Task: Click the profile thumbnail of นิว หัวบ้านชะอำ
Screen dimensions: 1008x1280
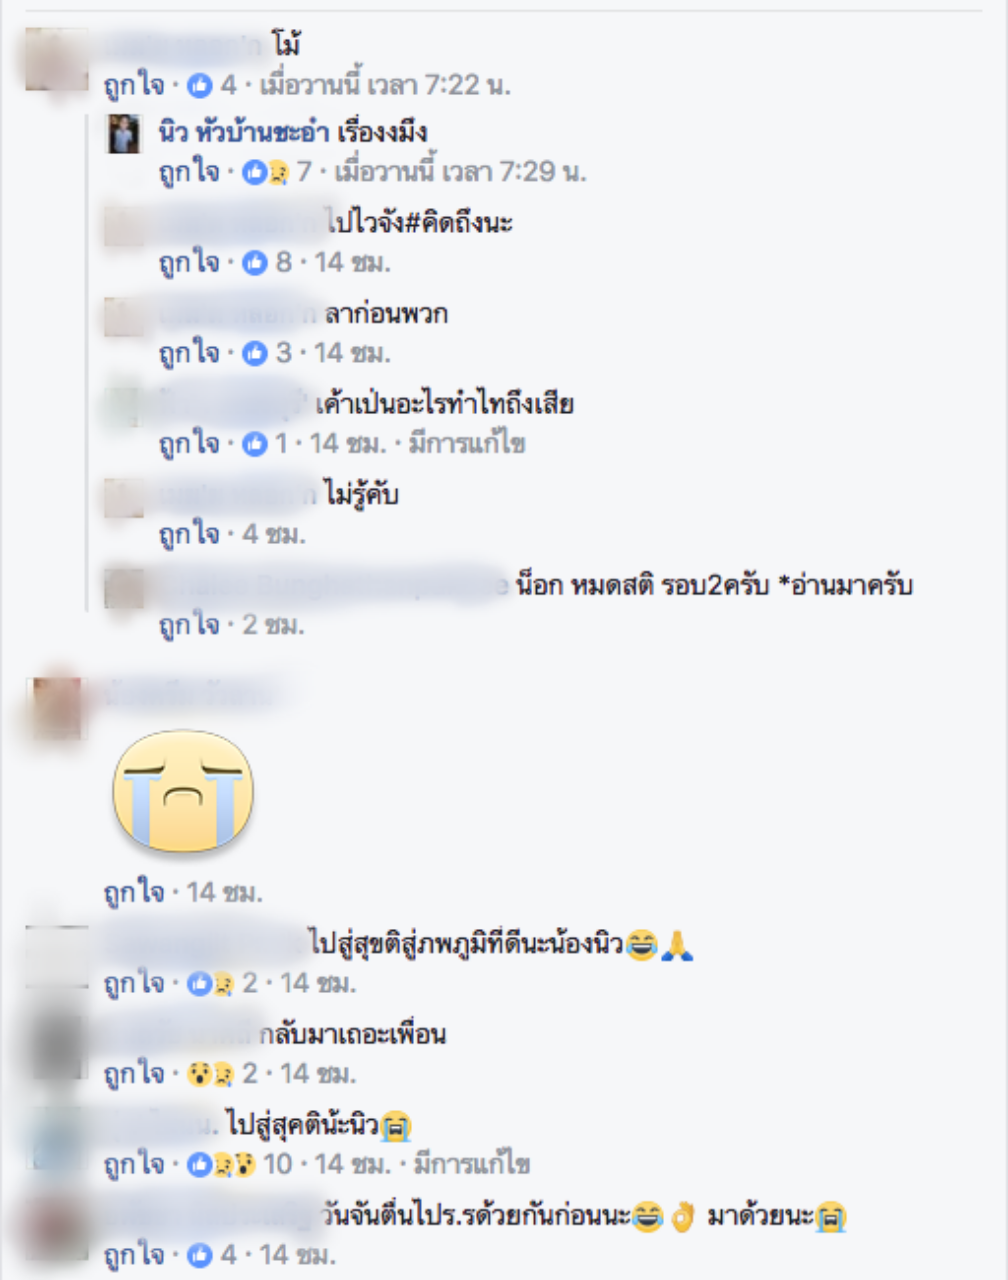Action: pos(125,133)
